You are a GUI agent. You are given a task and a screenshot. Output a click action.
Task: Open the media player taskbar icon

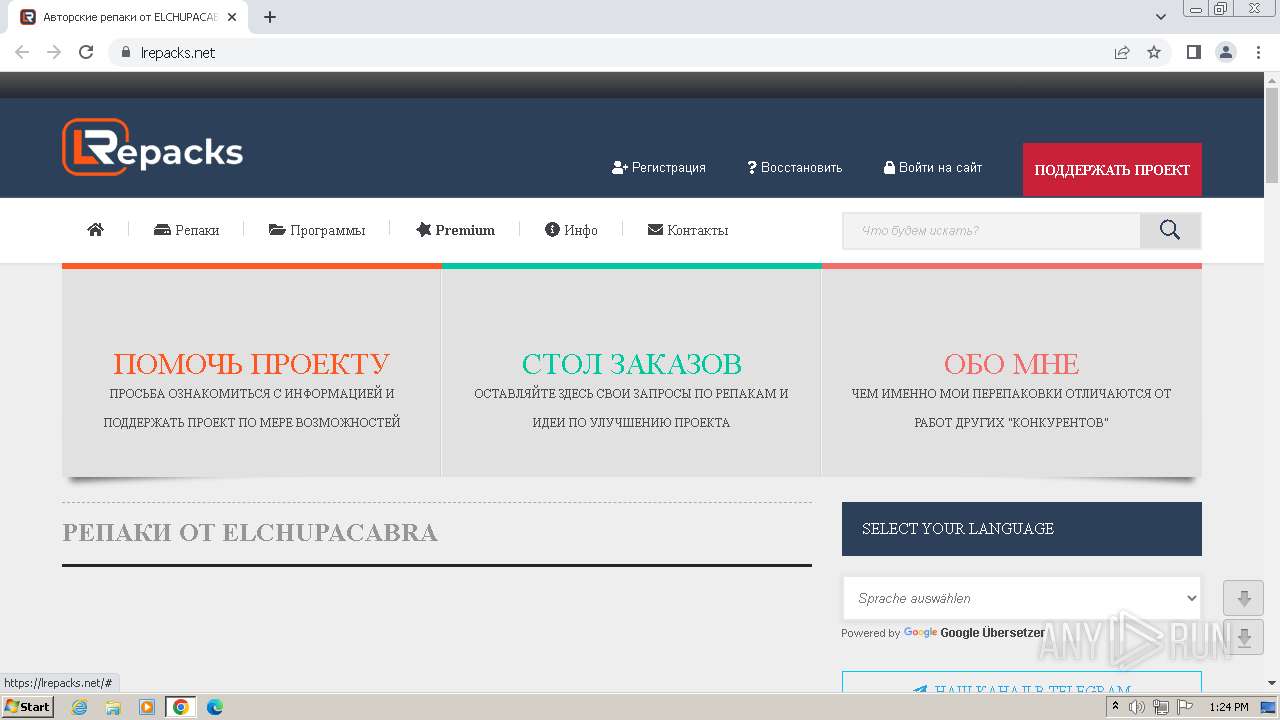click(147, 707)
